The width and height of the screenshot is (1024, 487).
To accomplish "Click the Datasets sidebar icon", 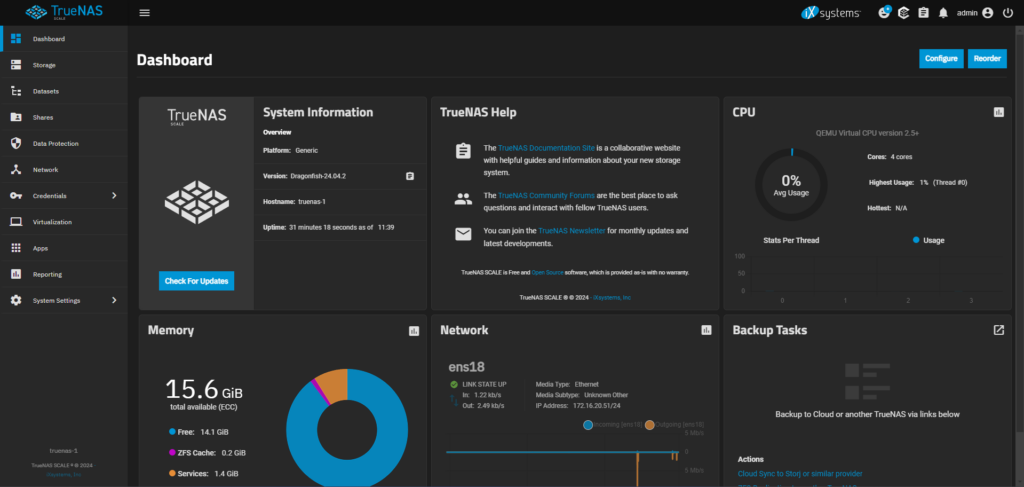I will (x=16, y=91).
